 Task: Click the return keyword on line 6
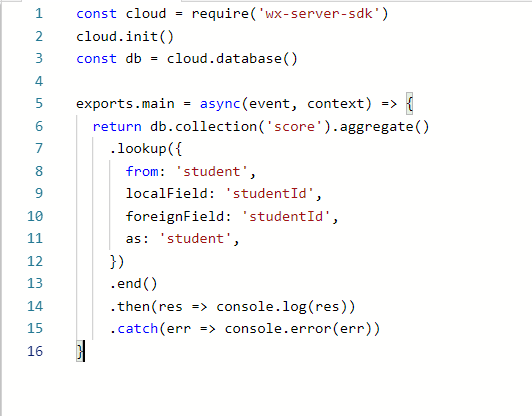pos(117,127)
